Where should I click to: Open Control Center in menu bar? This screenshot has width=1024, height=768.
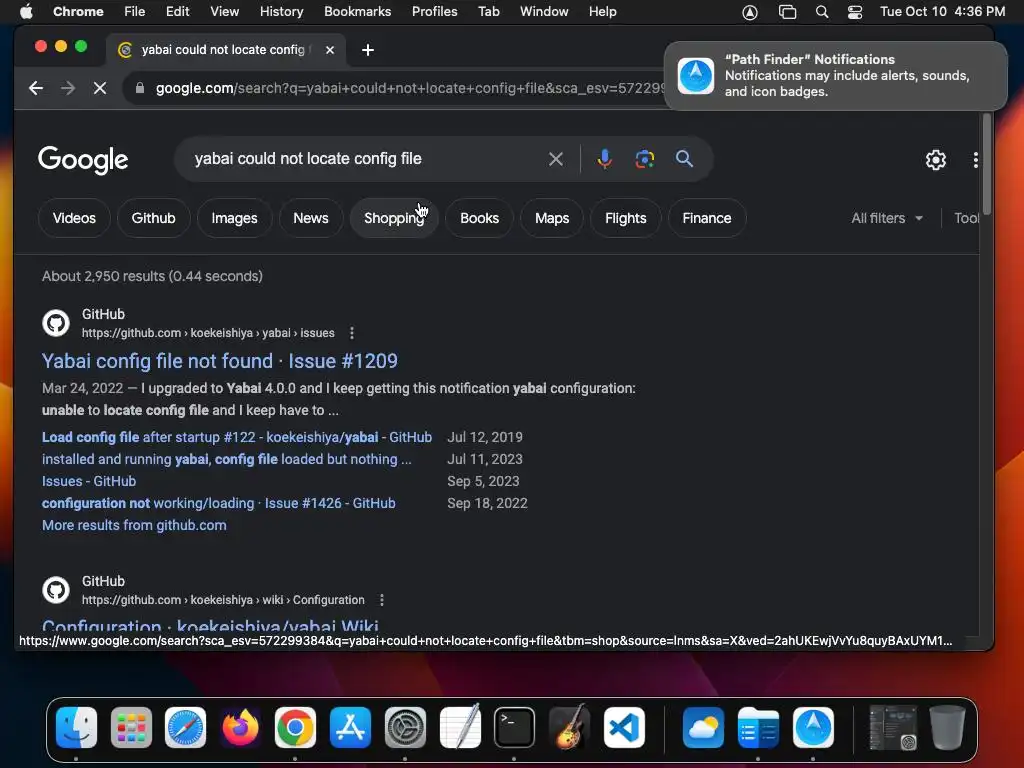tap(855, 12)
